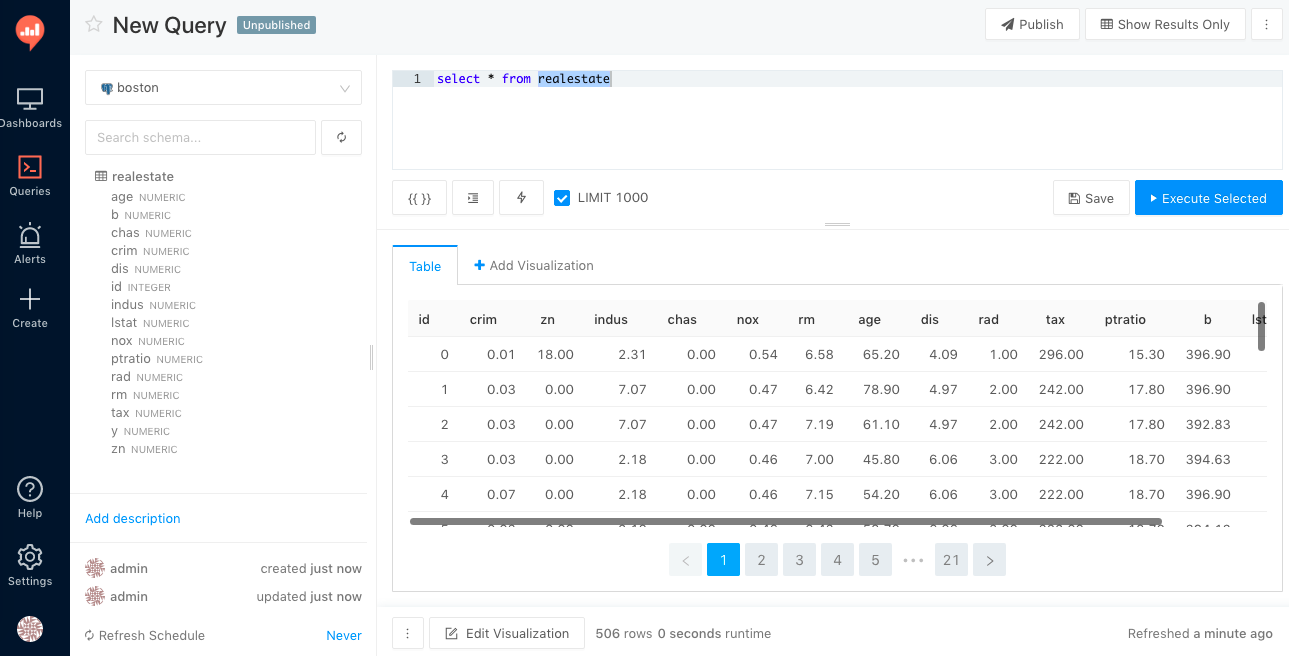Screen dimensions: 1289x656
Task: Go to the next results page
Action: (x=989, y=560)
